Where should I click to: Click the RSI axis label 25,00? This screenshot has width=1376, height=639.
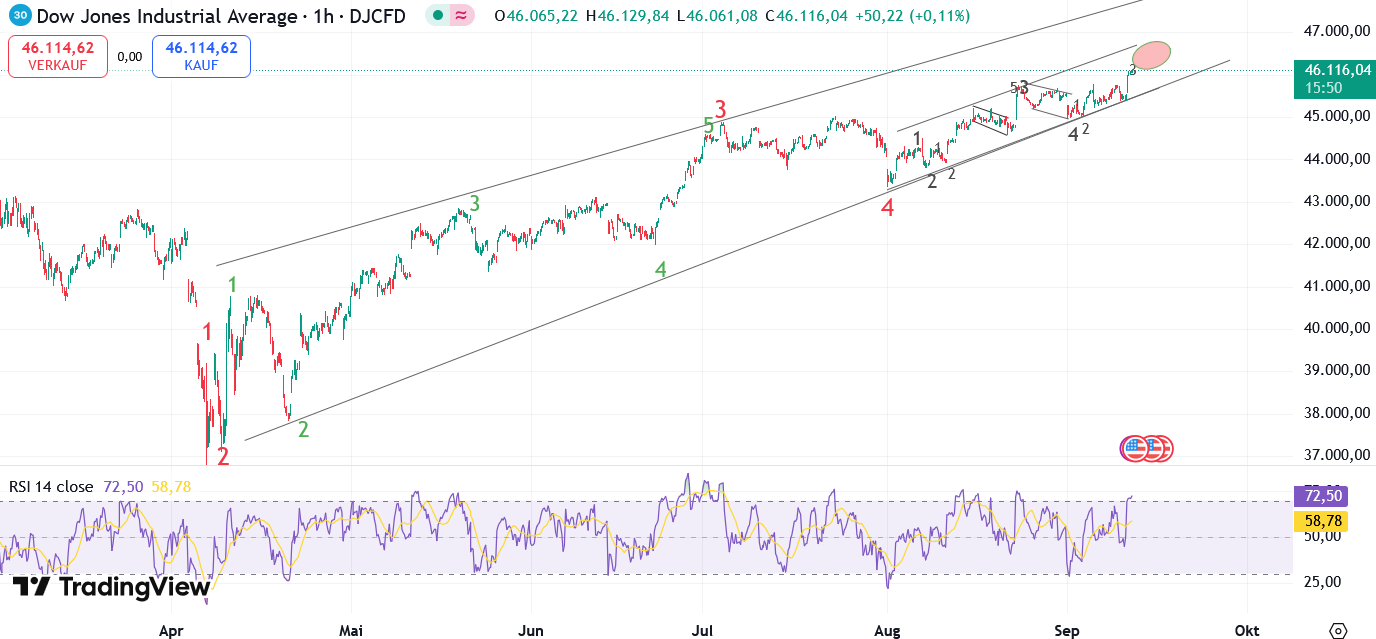click(x=1320, y=582)
